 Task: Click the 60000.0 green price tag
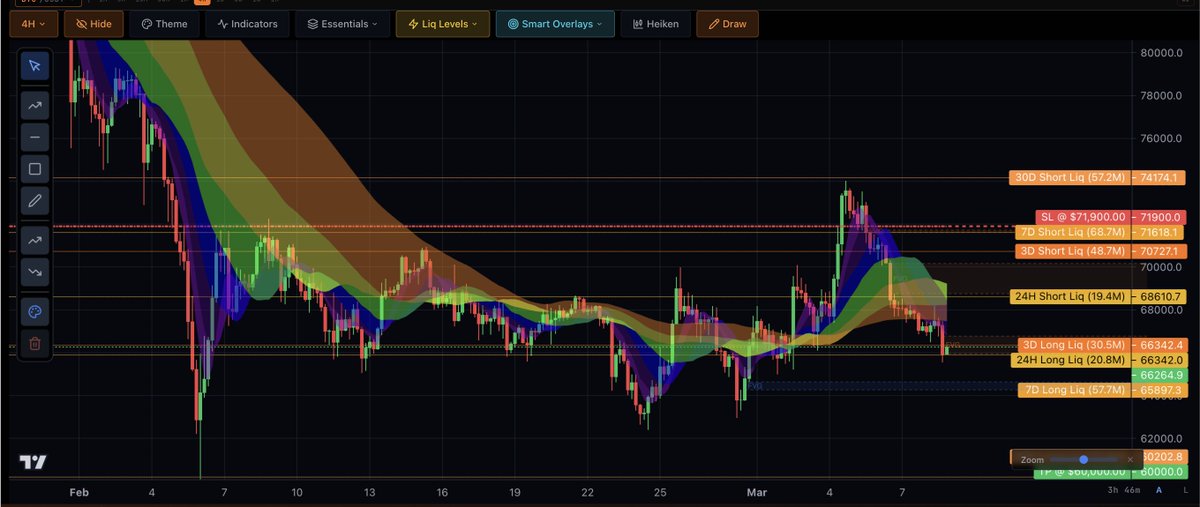pyautogui.click(x=1158, y=472)
